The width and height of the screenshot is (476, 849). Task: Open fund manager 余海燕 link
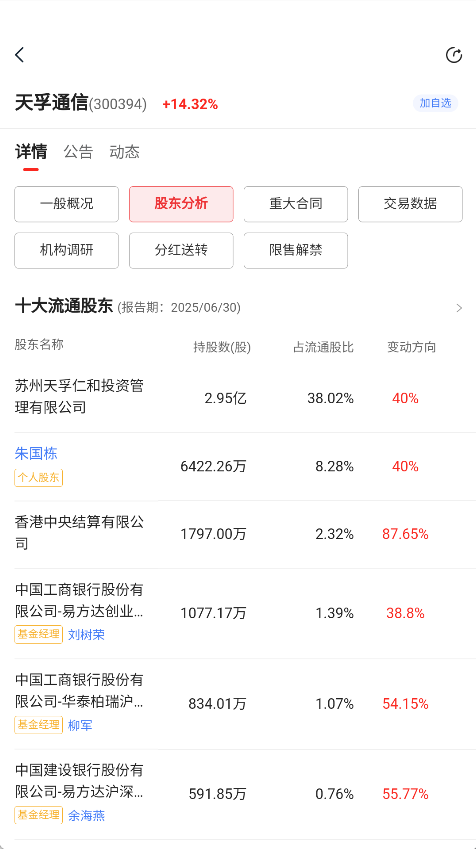(86, 815)
